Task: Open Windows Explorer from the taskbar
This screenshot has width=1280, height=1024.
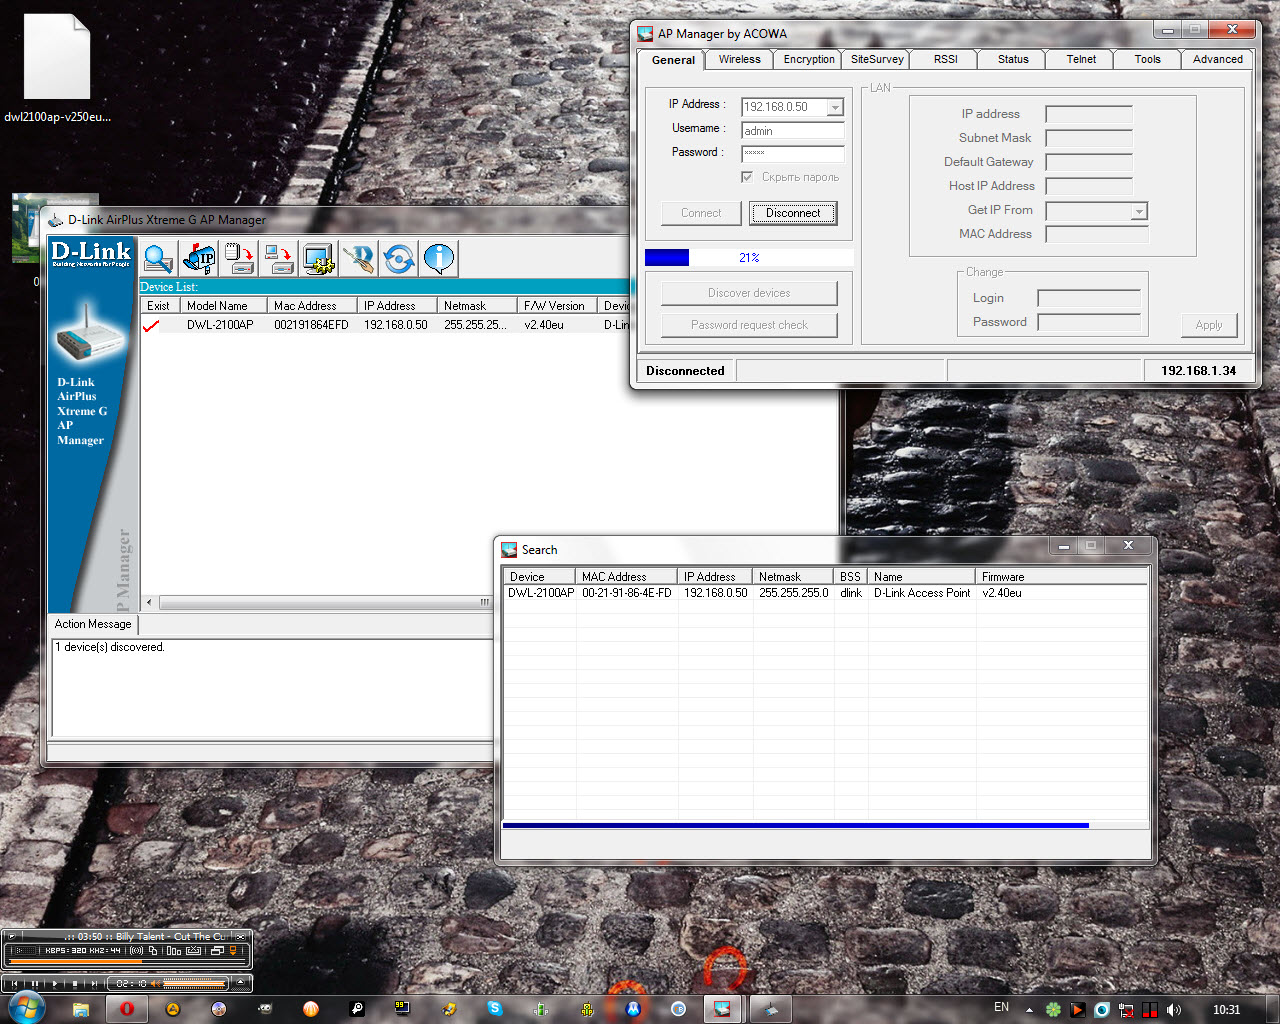Action: tap(81, 1009)
